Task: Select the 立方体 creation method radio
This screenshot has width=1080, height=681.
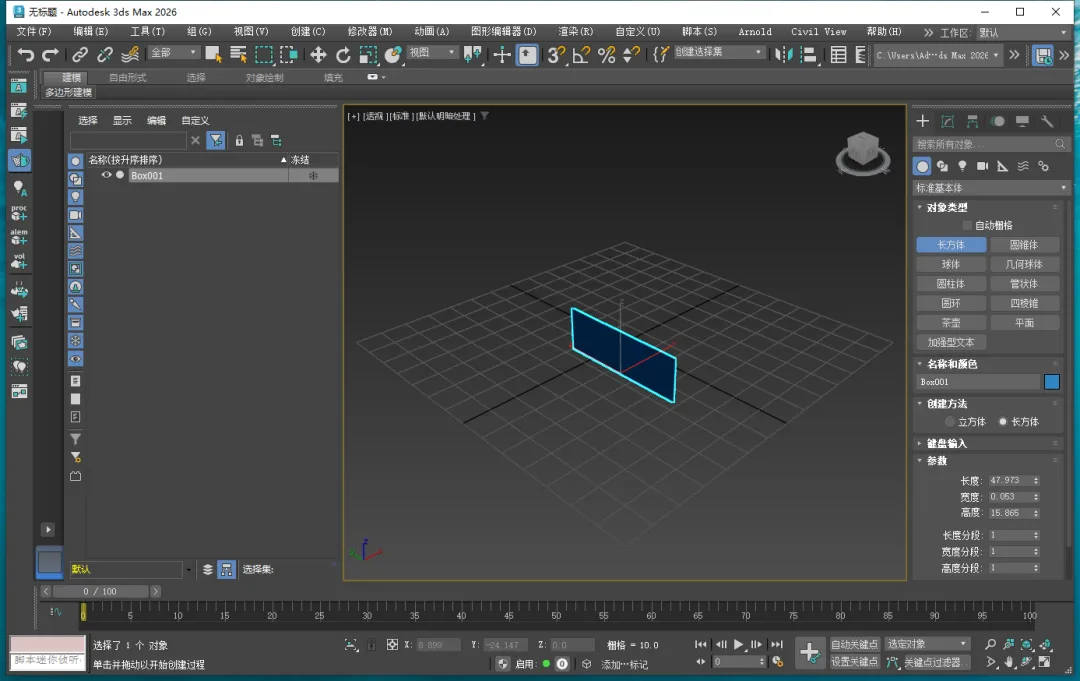Action: tap(950, 422)
